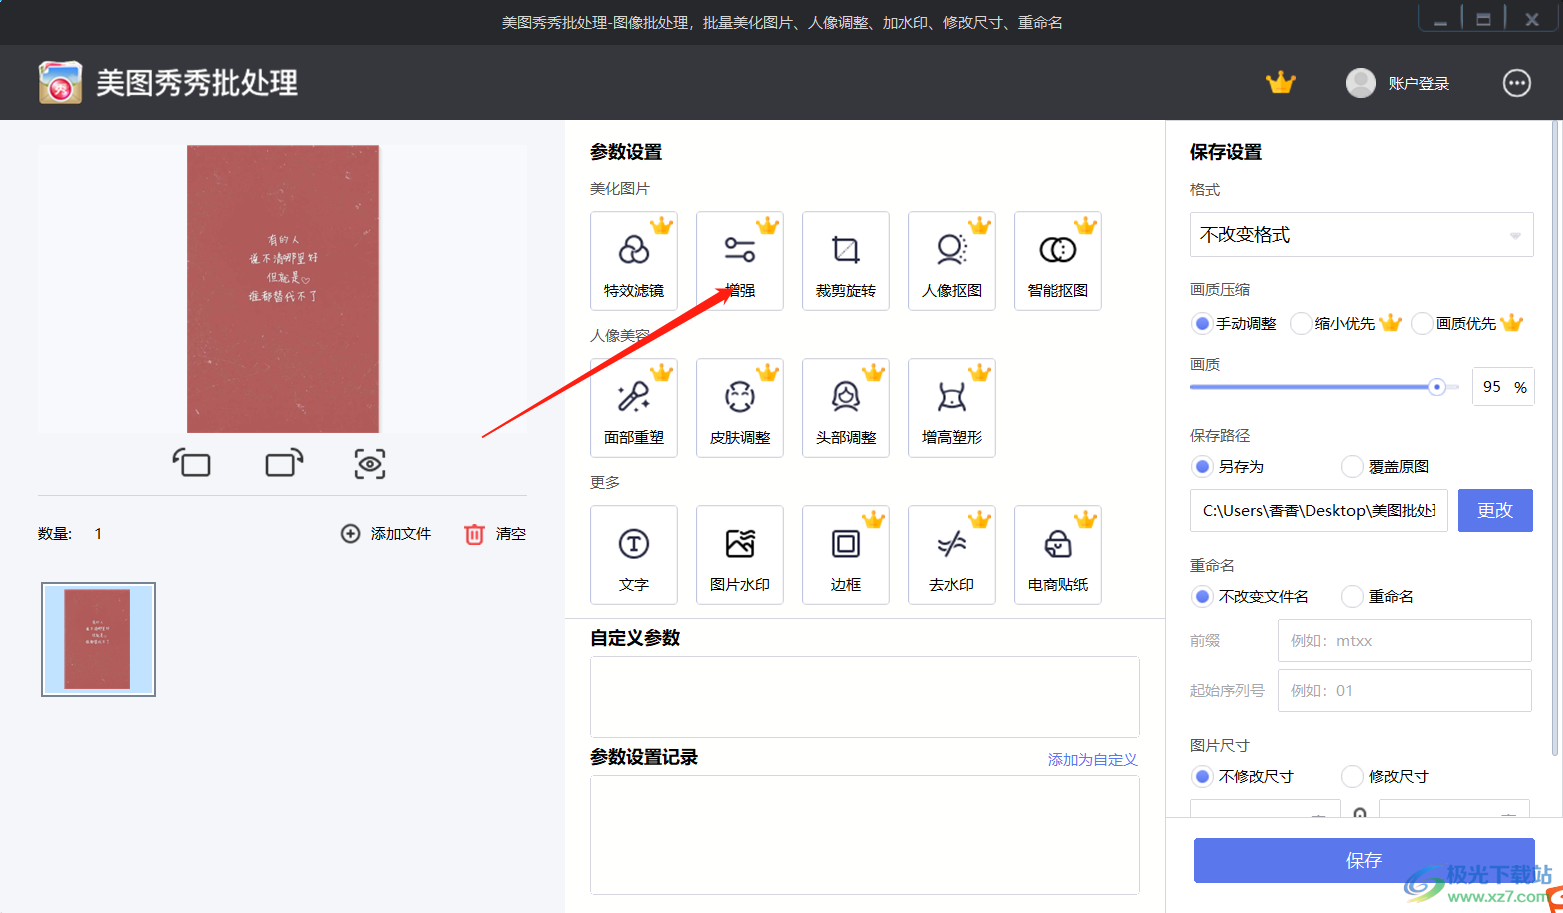The width and height of the screenshot is (1563, 913).
Task: Select 不改变文件名 option
Action: (x=1202, y=597)
